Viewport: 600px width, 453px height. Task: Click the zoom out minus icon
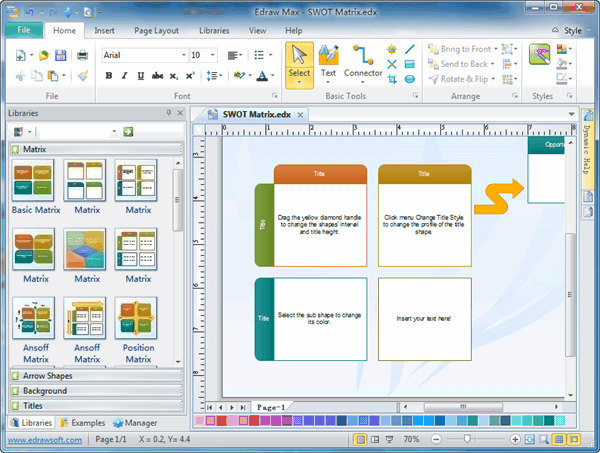[x=436, y=439]
